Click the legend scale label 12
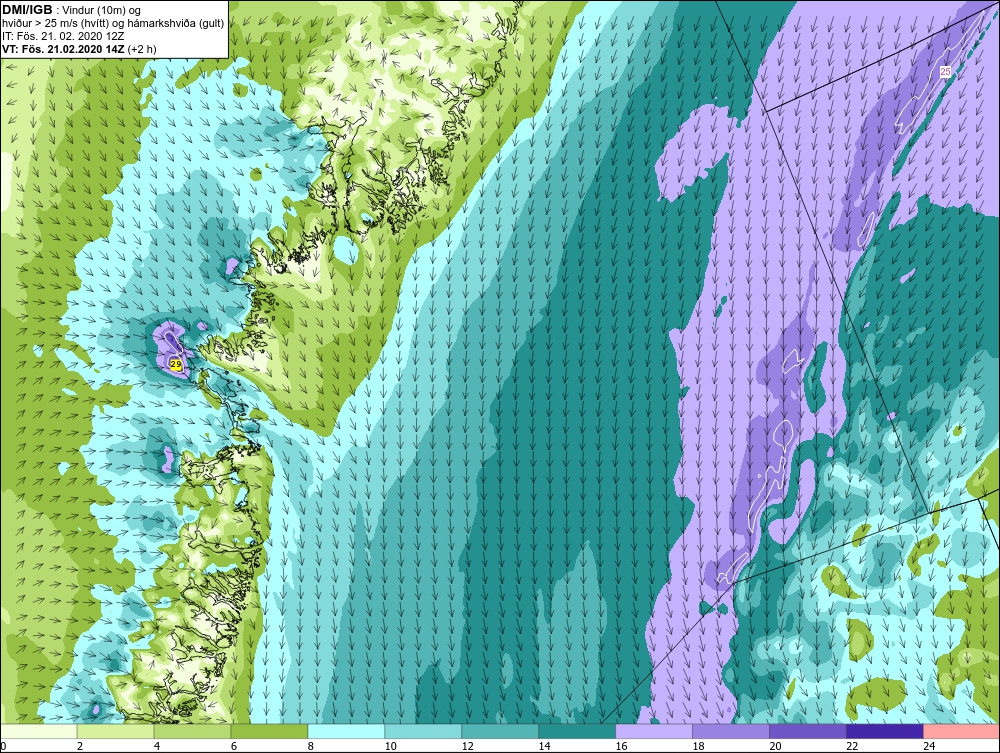The height and width of the screenshot is (753, 1000). pyautogui.click(x=467, y=746)
